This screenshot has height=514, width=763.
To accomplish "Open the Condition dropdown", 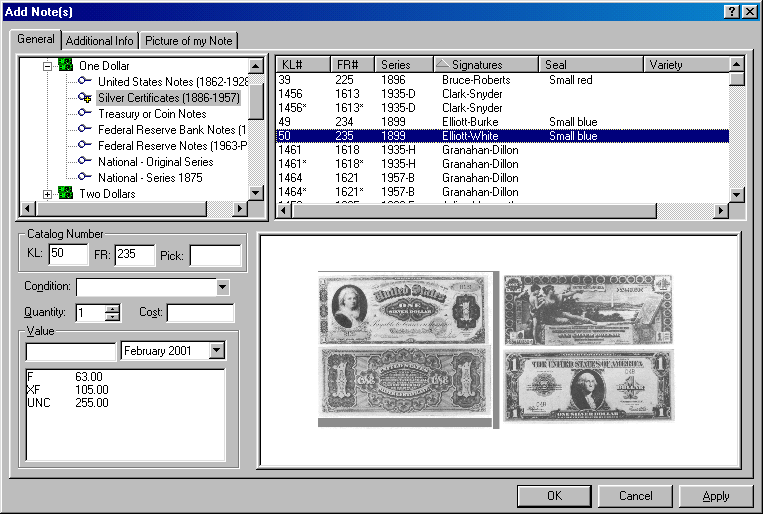I will coord(222,287).
